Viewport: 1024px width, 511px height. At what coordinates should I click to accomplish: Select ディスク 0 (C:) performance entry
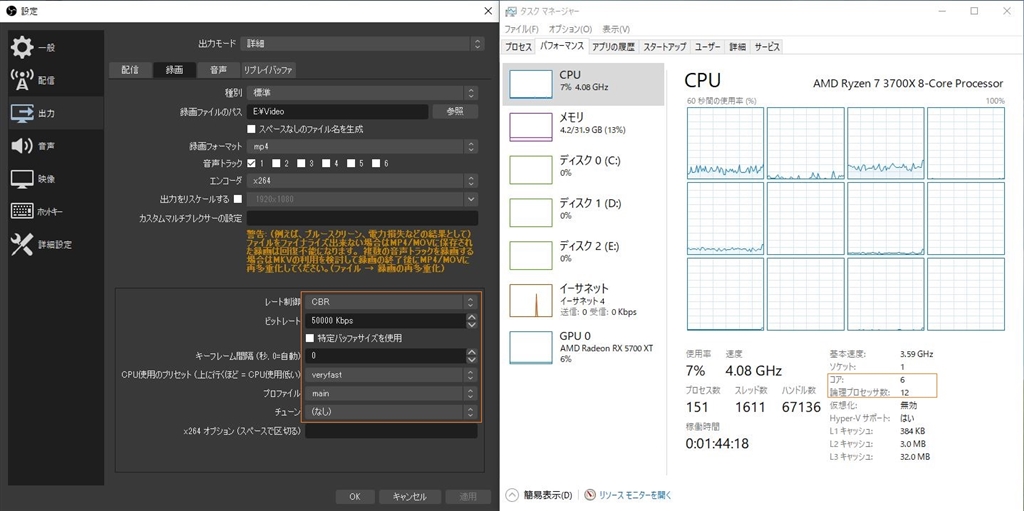(583, 169)
